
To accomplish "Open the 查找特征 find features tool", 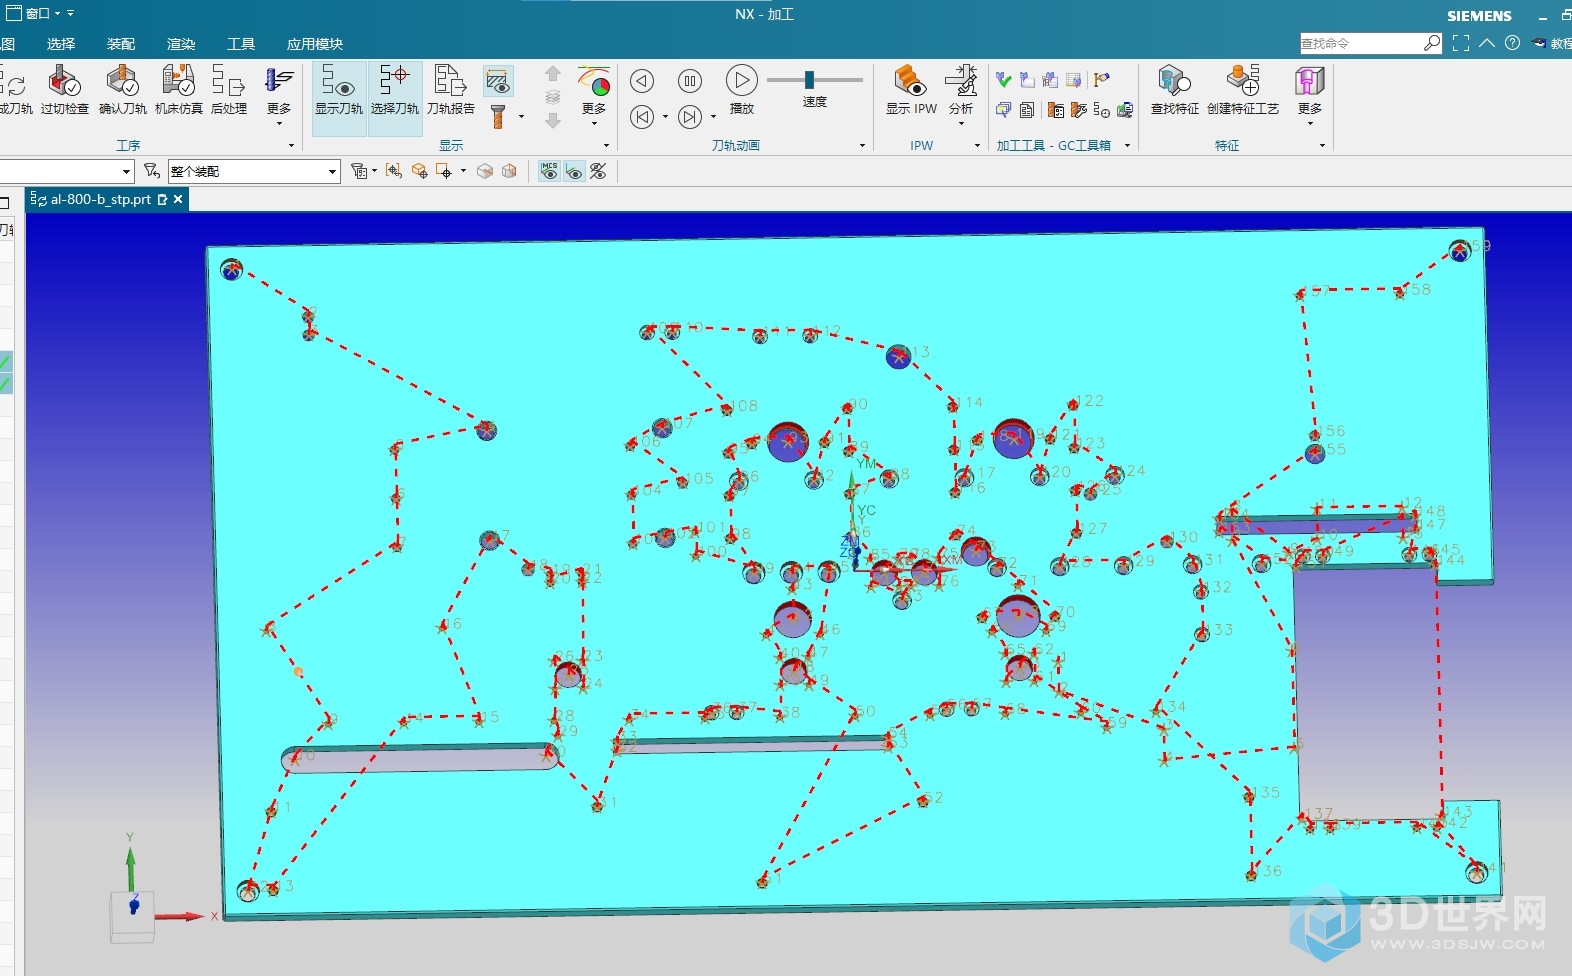I will point(1174,90).
